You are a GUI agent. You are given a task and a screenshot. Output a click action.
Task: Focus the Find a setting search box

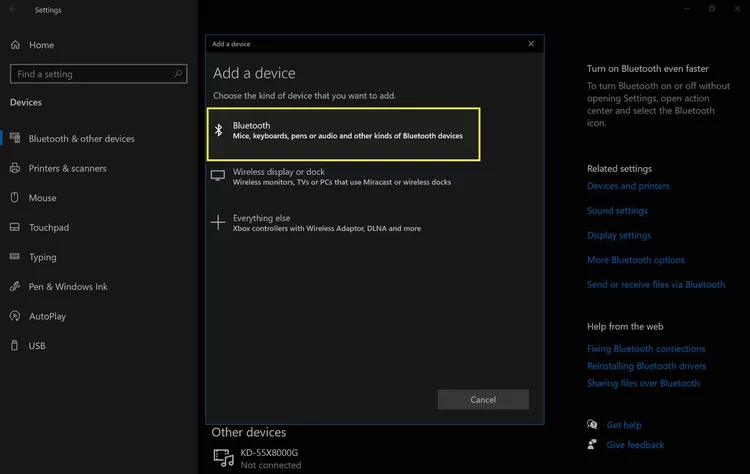point(99,74)
